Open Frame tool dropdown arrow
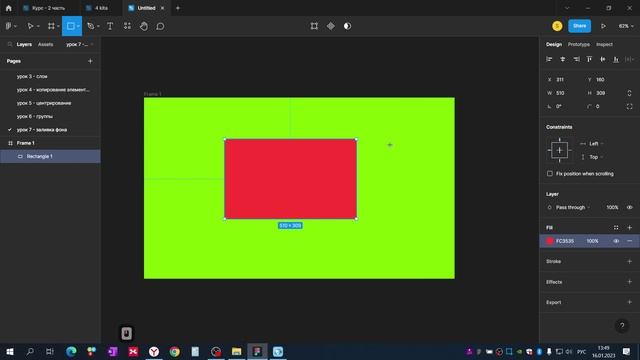Viewport: 640px width, 360px height. pos(58,27)
